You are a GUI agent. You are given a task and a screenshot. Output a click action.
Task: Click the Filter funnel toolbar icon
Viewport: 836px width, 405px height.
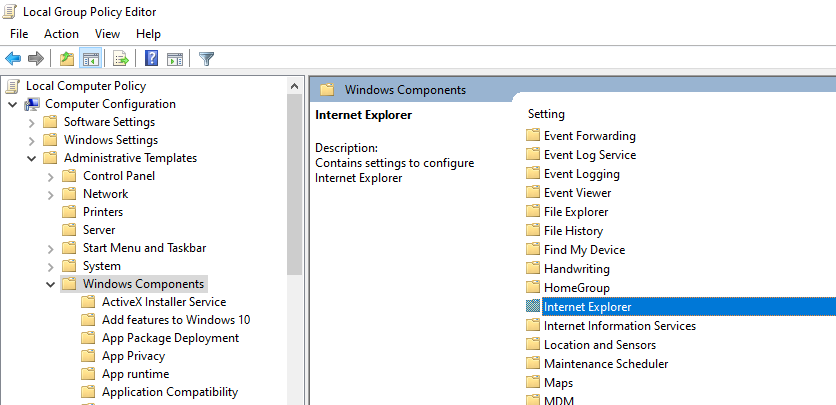206,59
